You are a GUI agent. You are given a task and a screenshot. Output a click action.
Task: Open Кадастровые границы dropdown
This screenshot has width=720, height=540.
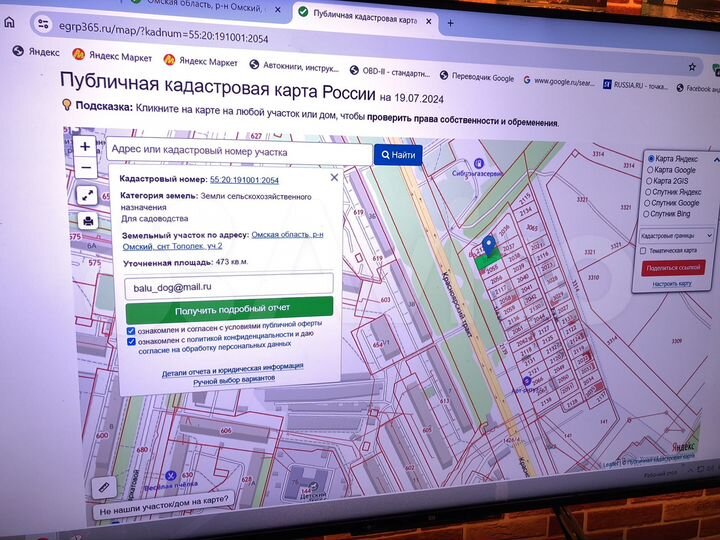tap(675, 236)
